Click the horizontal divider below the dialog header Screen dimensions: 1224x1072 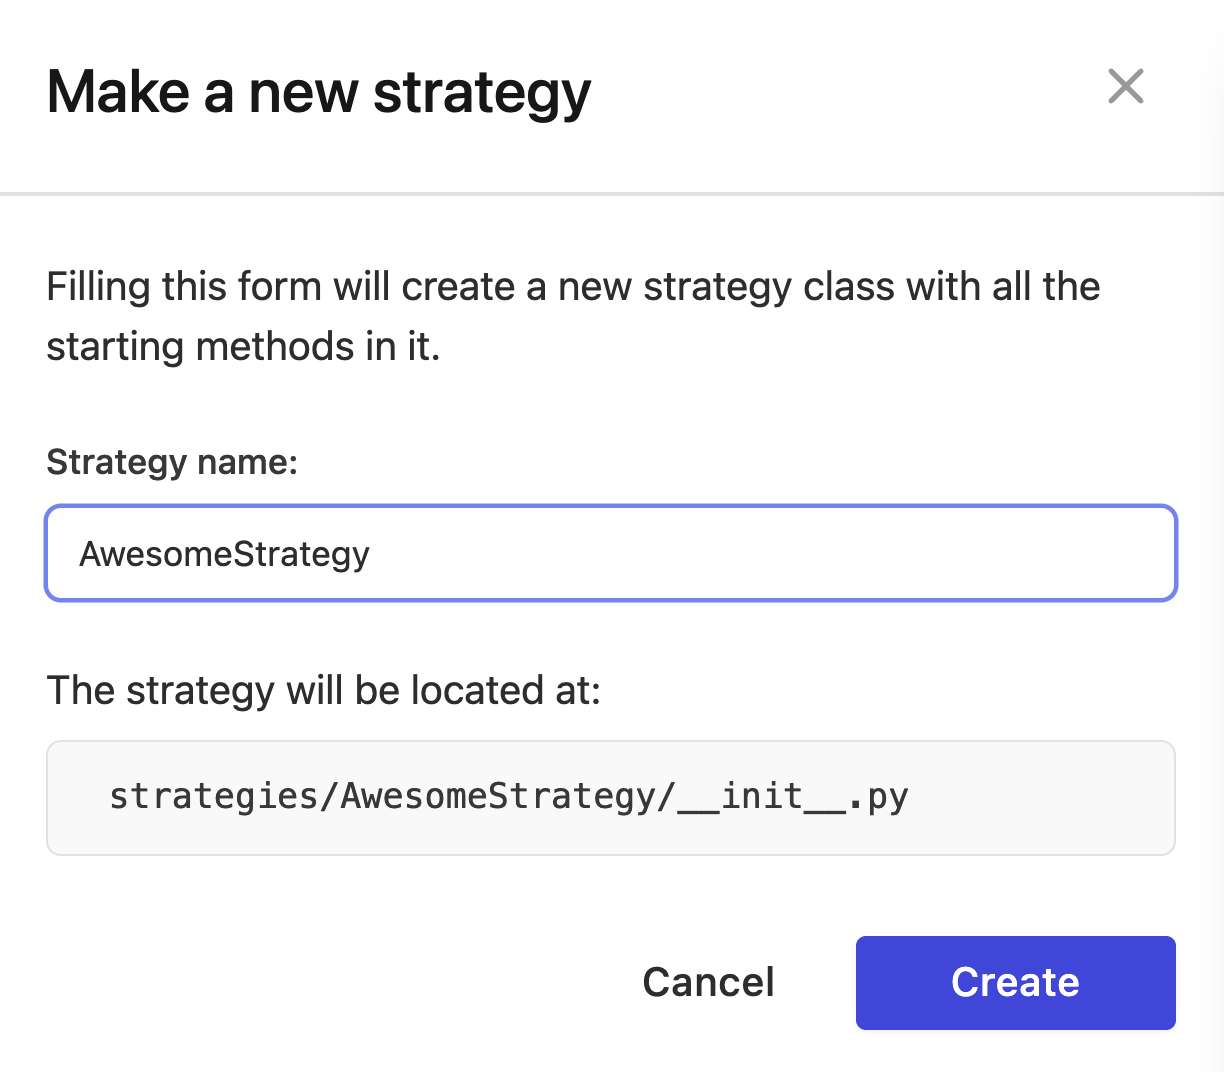611,193
